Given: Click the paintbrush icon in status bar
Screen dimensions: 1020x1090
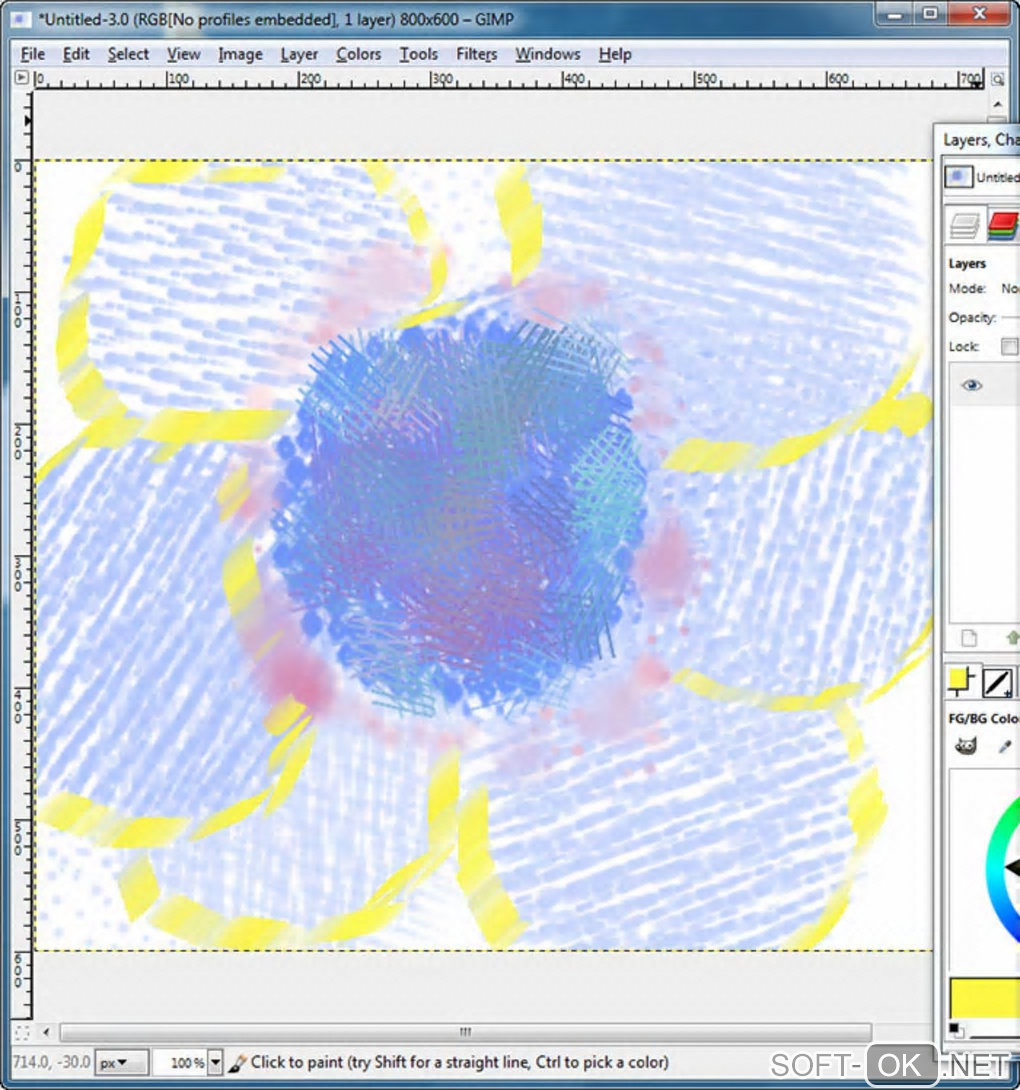Looking at the screenshot, I should pyautogui.click(x=238, y=1063).
